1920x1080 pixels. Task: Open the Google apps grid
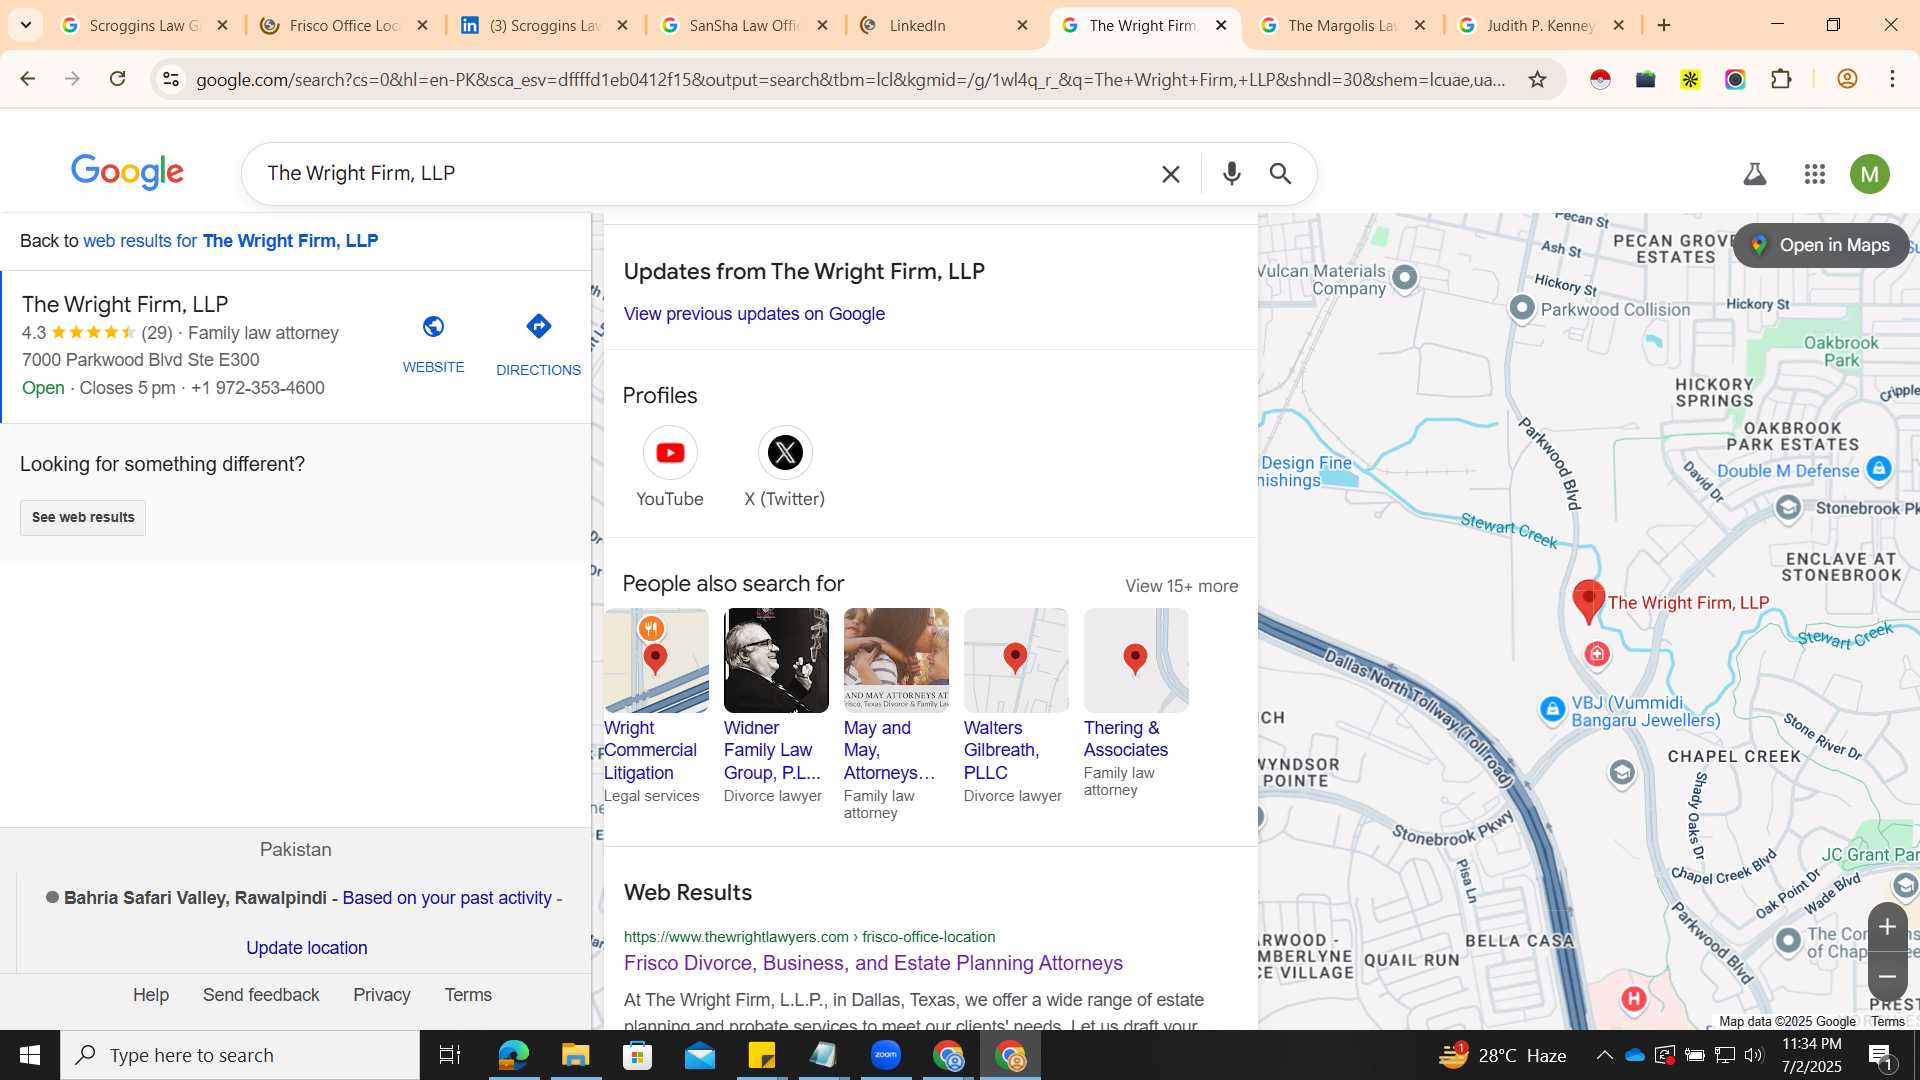click(1815, 174)
